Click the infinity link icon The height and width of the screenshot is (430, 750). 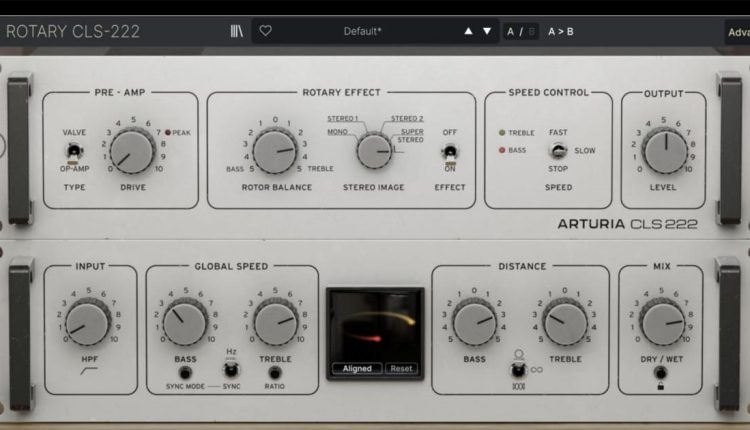[537, 370]
